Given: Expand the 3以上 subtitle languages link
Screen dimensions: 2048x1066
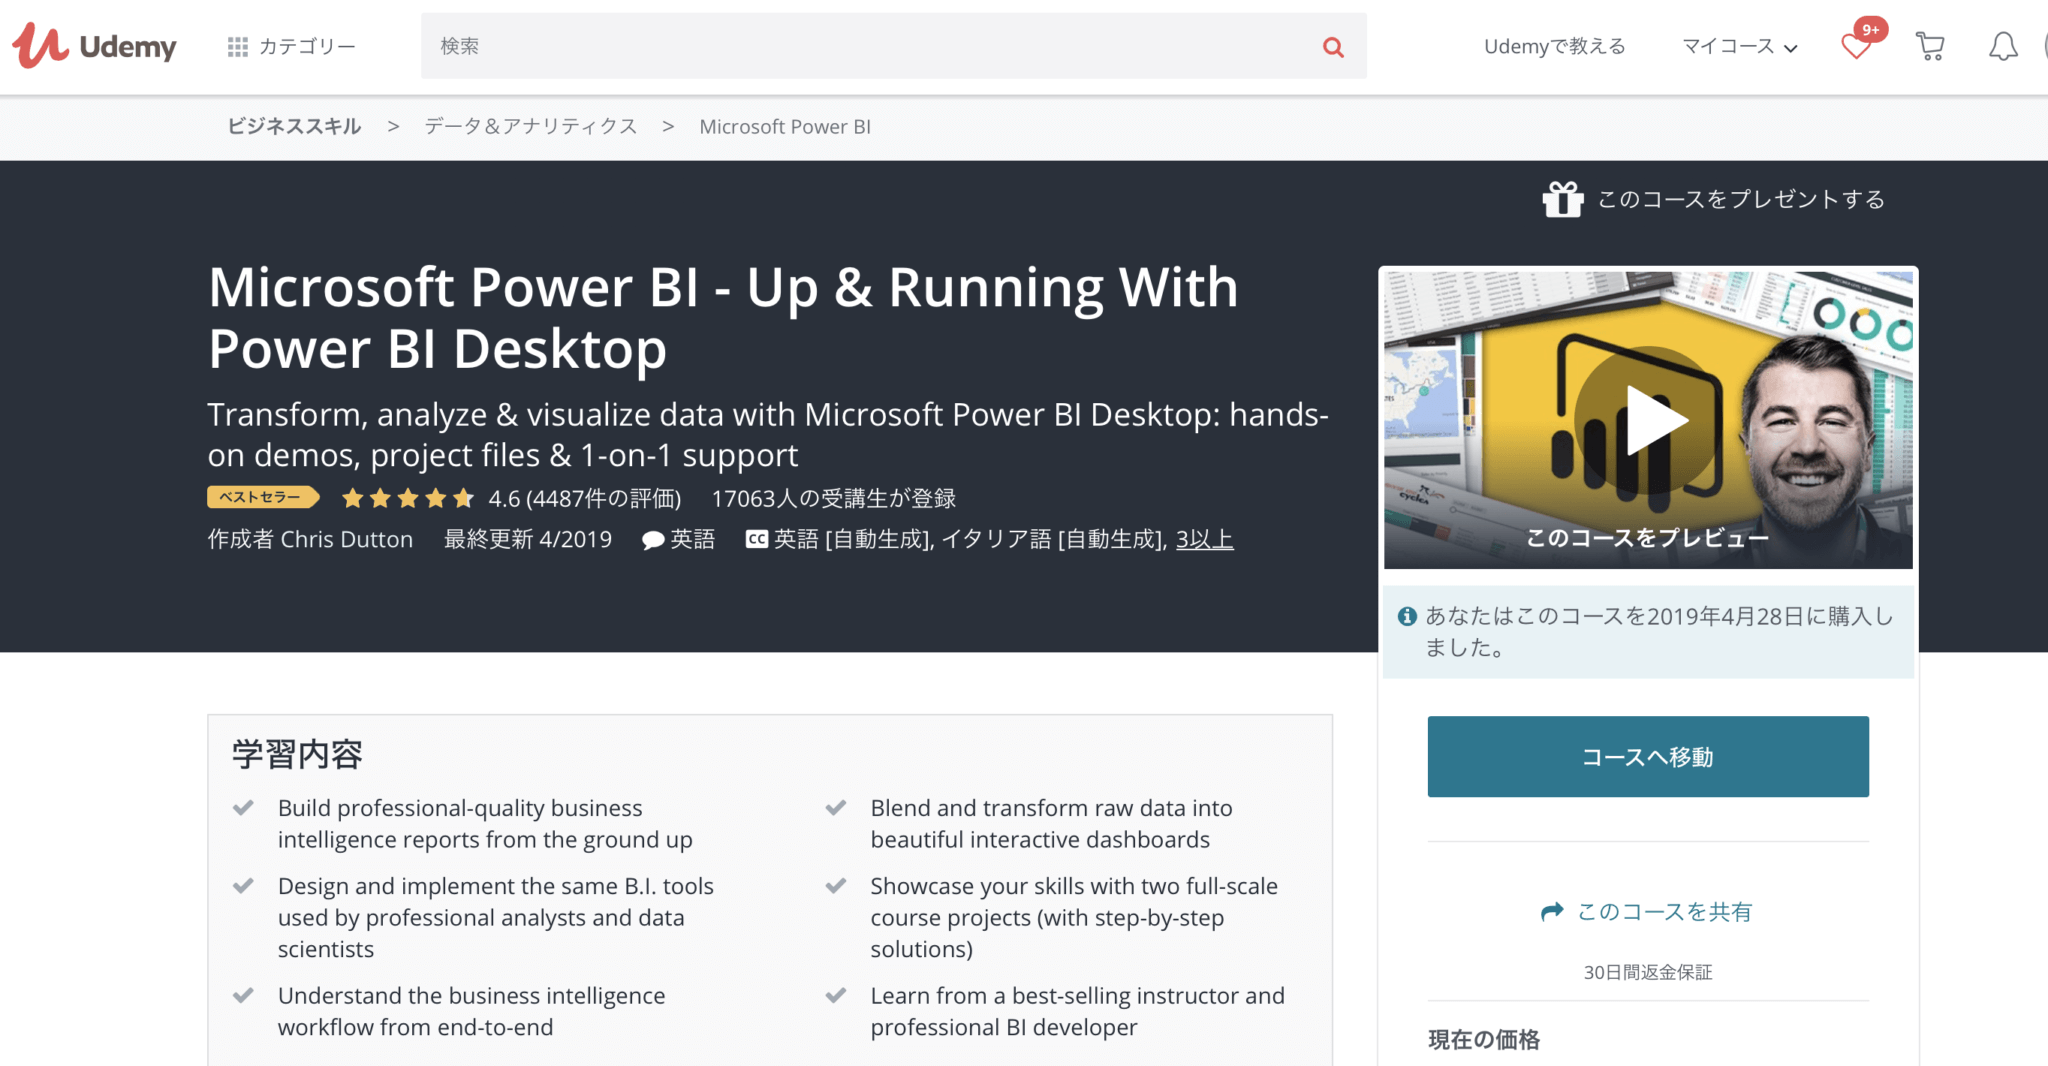Looking at the screenshot, I should [1204, 539].
